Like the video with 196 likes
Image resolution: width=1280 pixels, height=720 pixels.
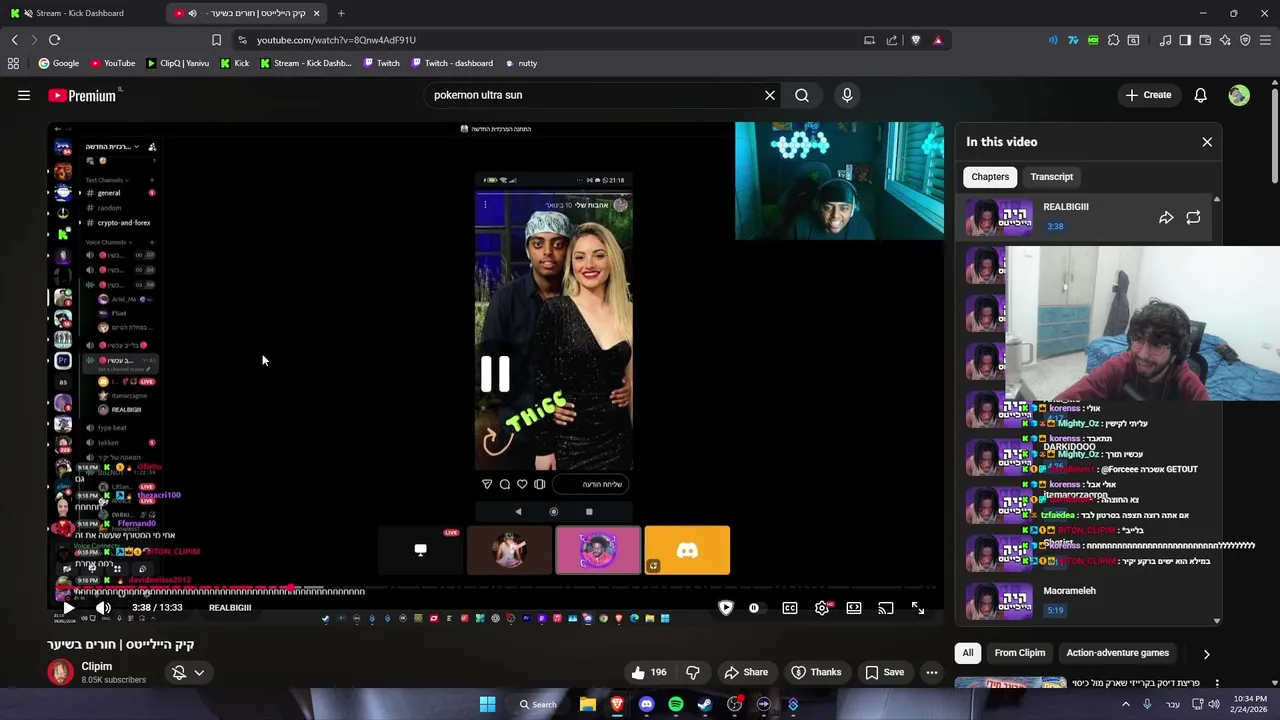pos(648,672)
